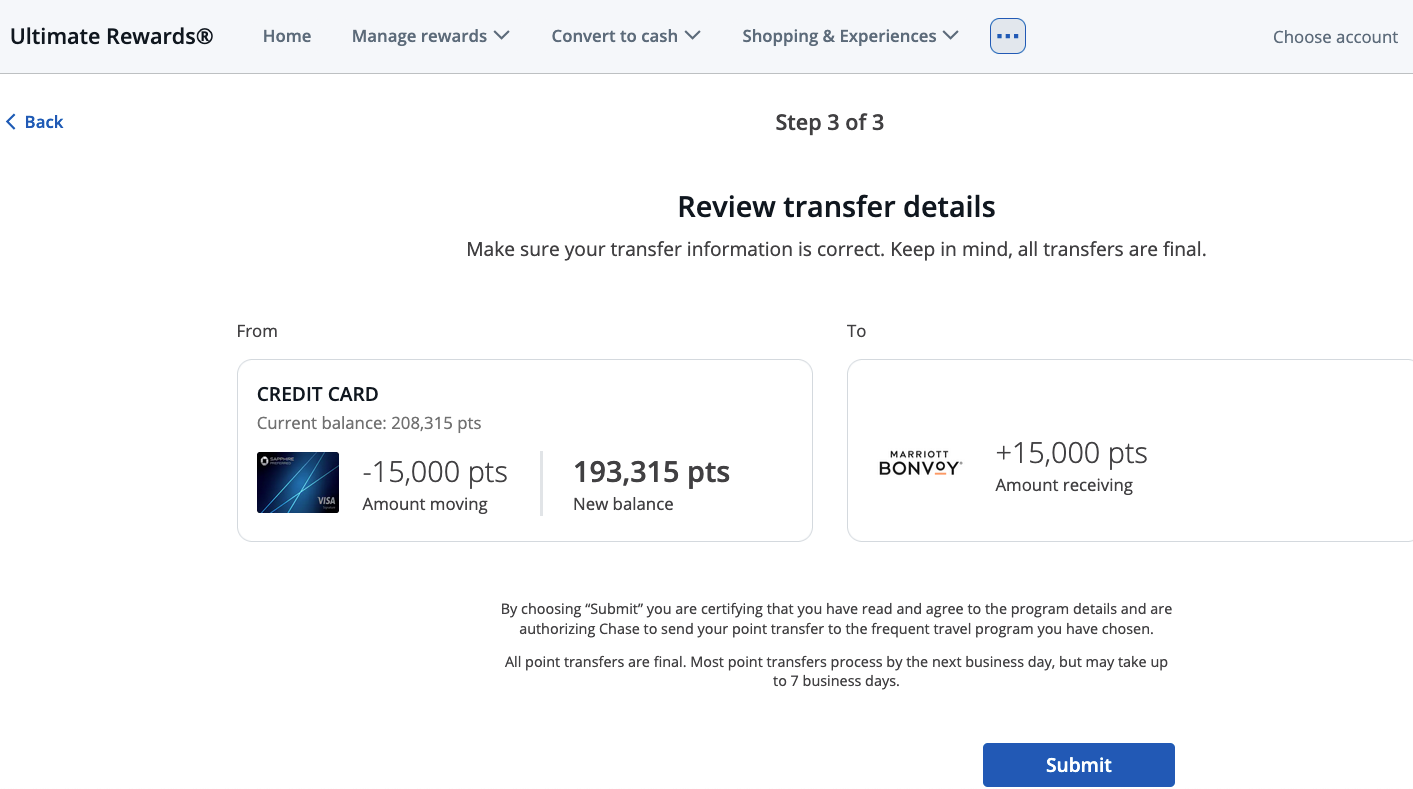Image resolution: width=1413 pixels, height=789 pixels.
Task: Open the Manage rewards dropdown chevron
Action: 502,35
